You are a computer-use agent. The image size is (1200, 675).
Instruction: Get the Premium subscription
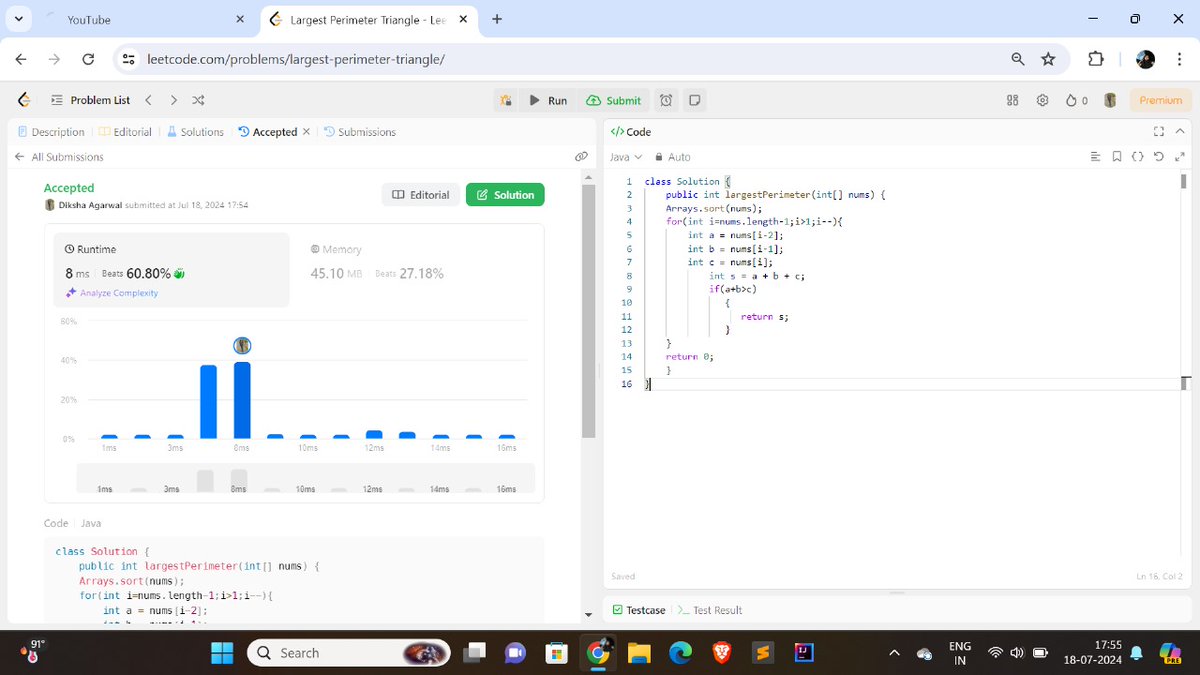pos(1160,100)
